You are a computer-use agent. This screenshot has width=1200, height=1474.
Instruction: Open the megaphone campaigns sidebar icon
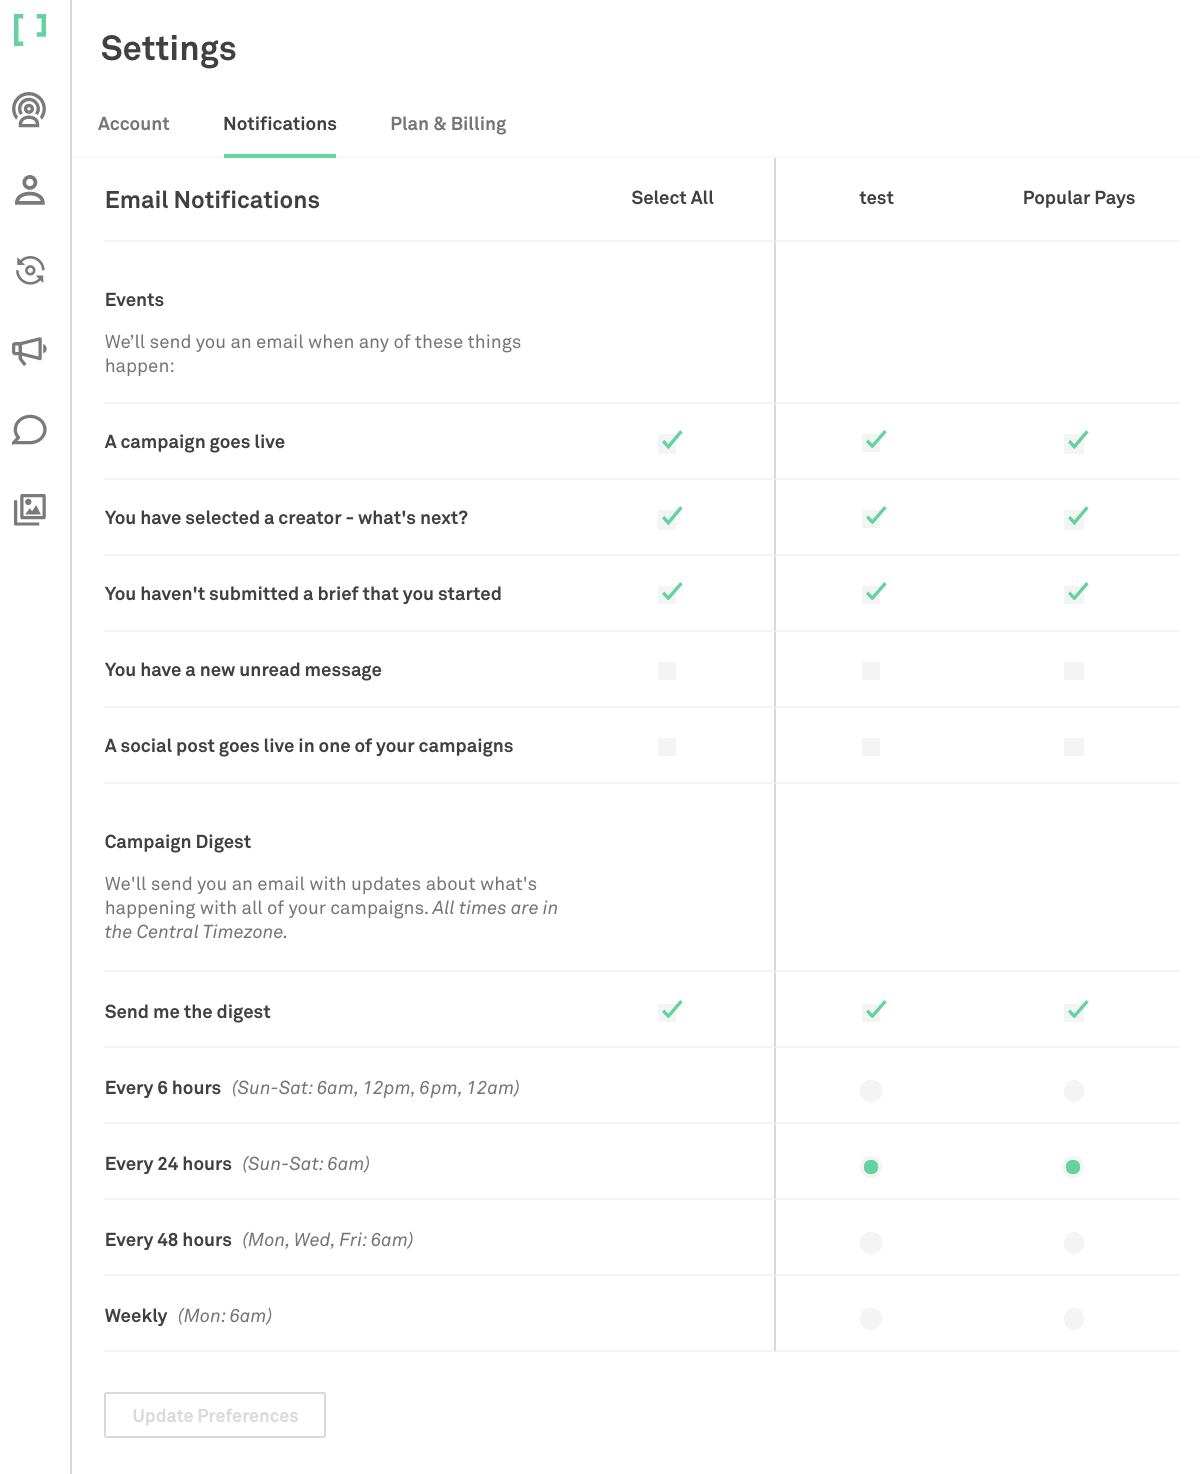tap(29, 350)
